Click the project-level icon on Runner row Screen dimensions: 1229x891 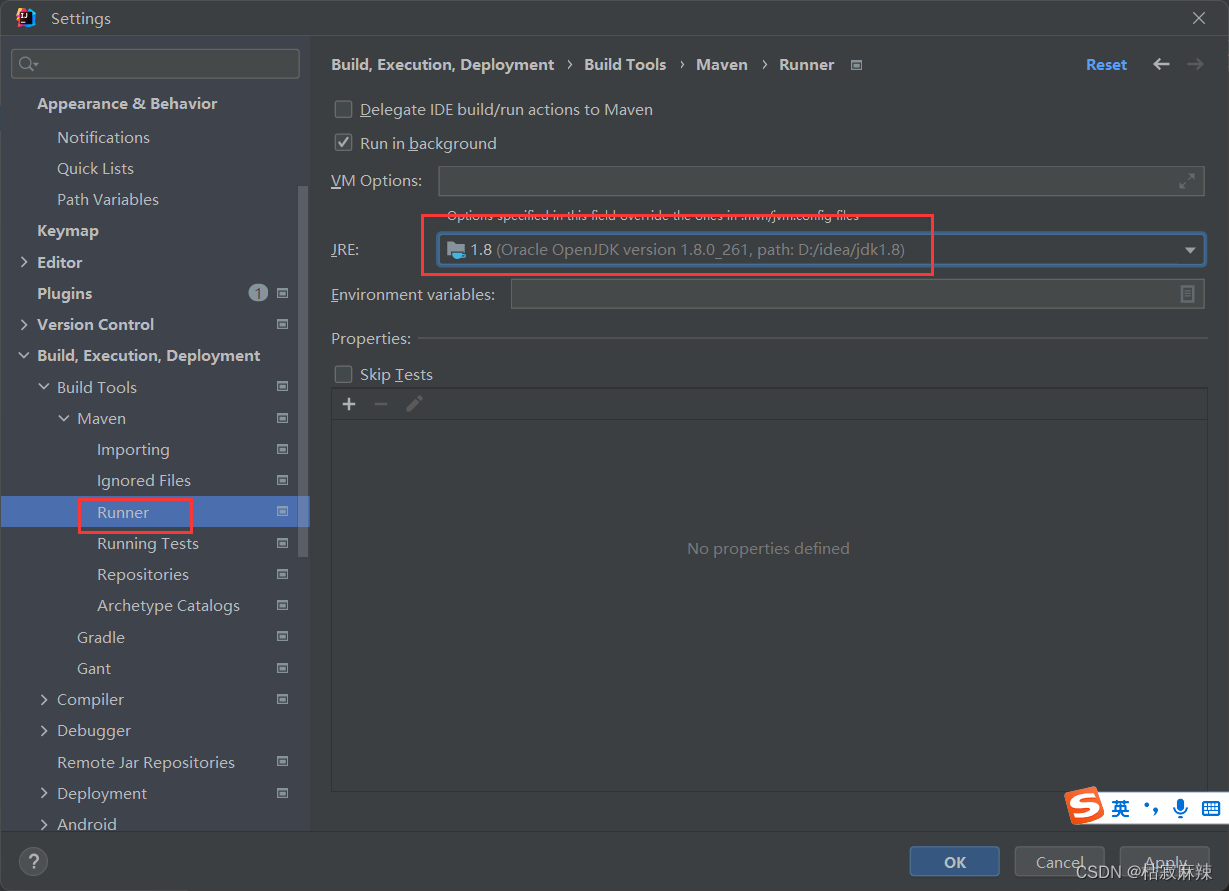(x=283, y=512)
